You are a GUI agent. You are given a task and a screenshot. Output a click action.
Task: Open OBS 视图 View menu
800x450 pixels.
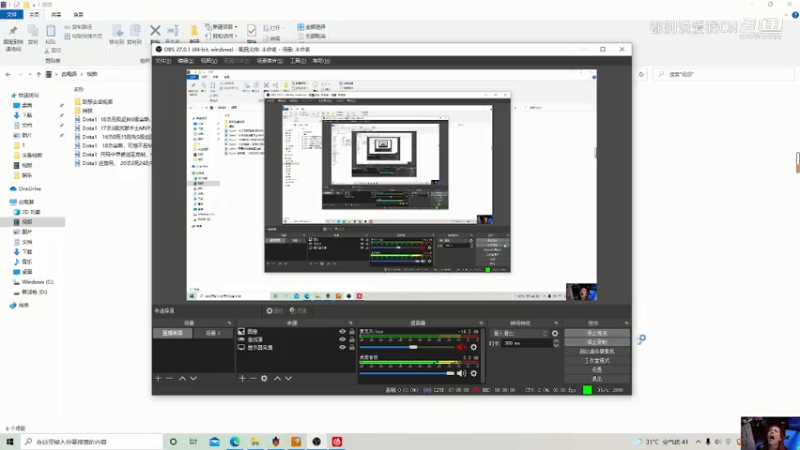[x=209, y=61]
